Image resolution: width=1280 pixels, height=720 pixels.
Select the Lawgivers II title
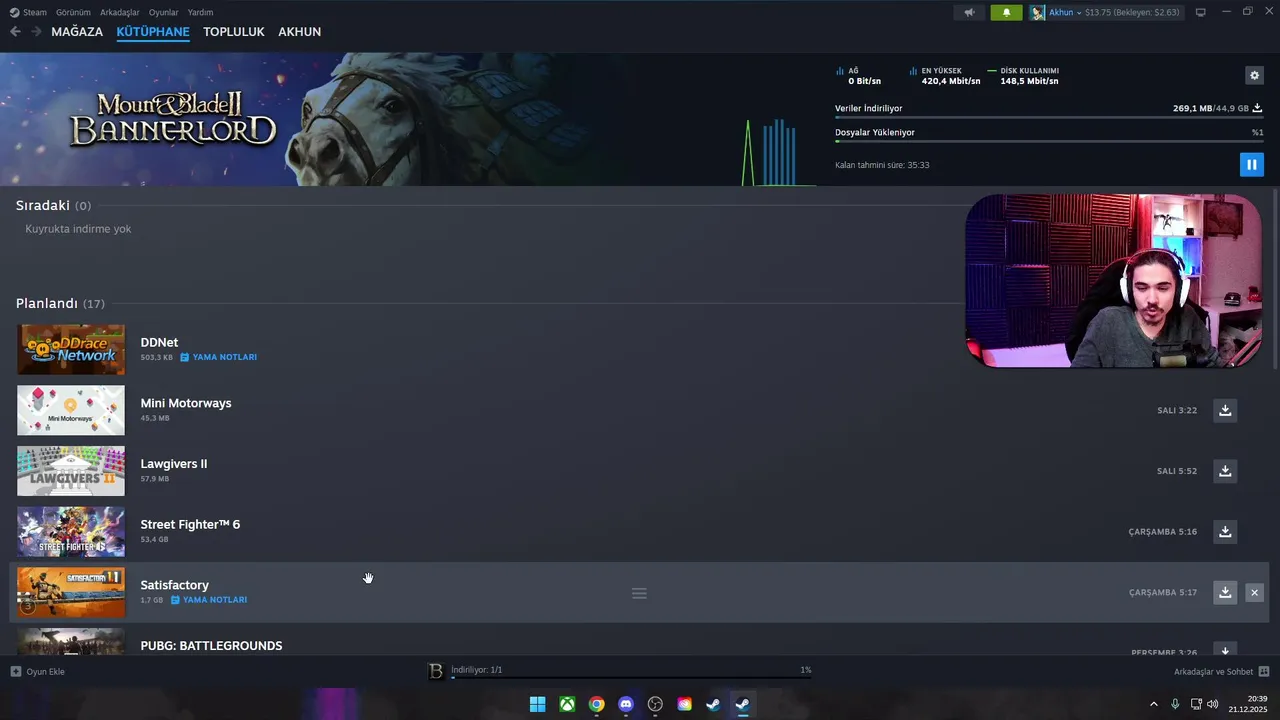click(x=174, y=464)
